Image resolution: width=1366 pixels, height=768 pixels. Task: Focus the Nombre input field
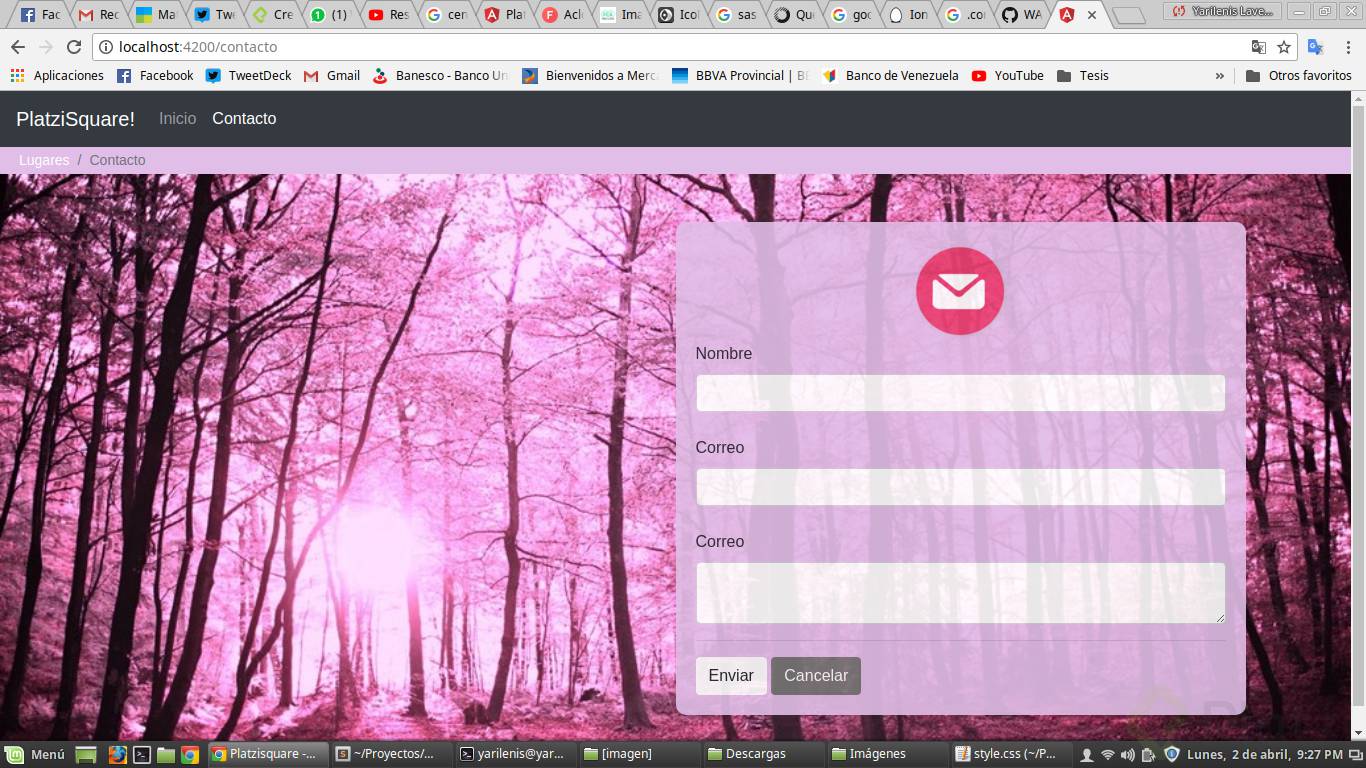pyautogui.click(x=960, y=393)
